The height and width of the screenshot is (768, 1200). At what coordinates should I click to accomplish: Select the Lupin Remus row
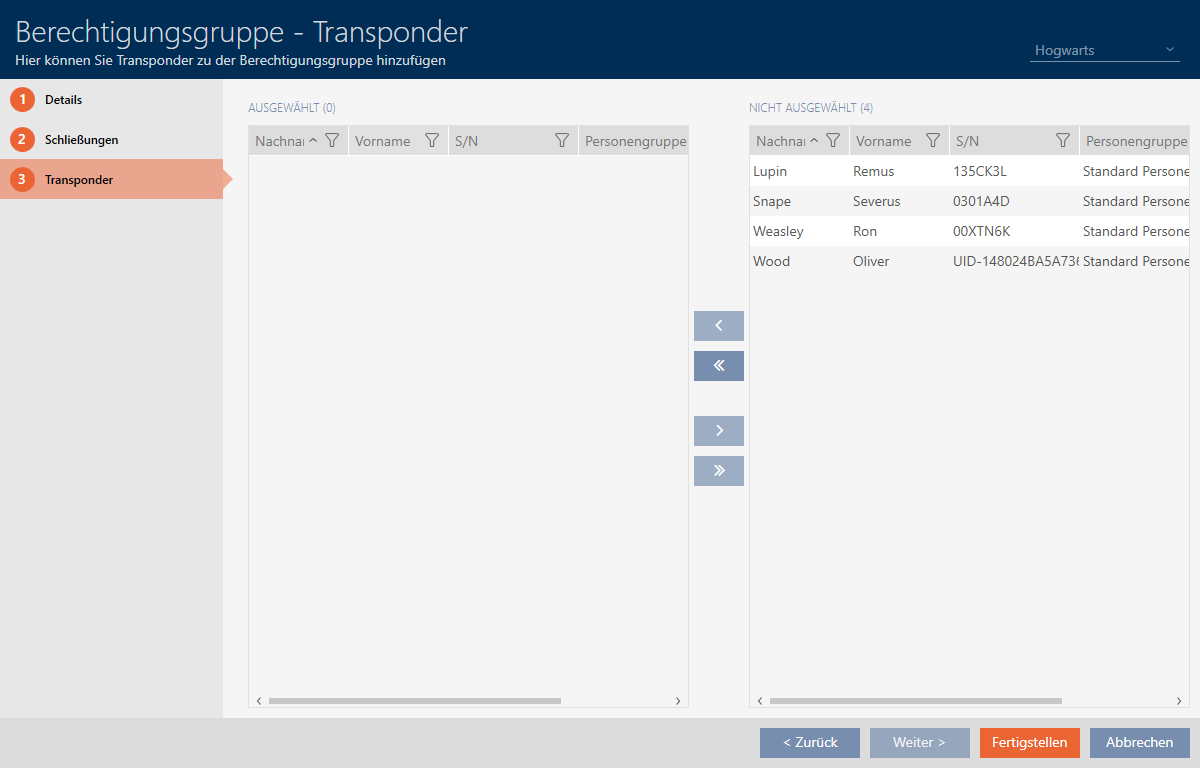900,171
